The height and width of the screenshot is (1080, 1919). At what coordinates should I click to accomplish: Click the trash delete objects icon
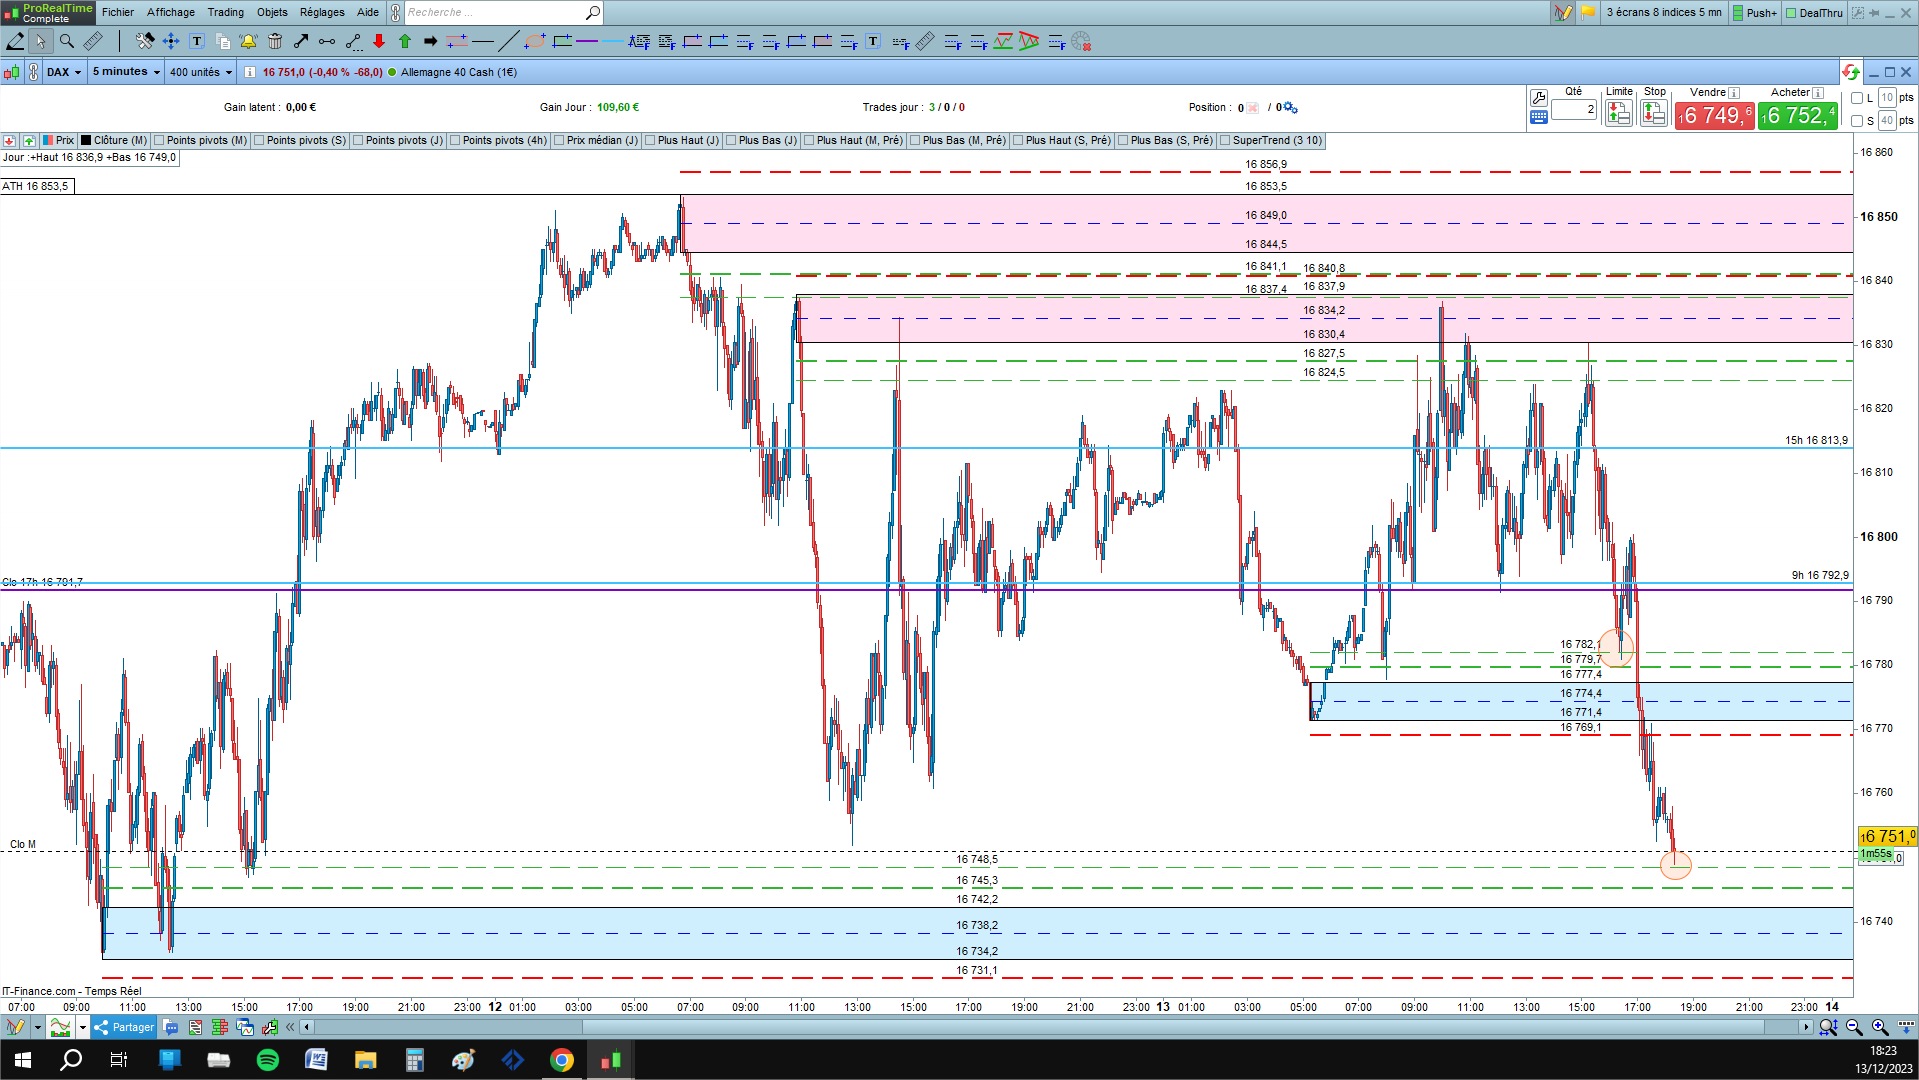[275, 42]
